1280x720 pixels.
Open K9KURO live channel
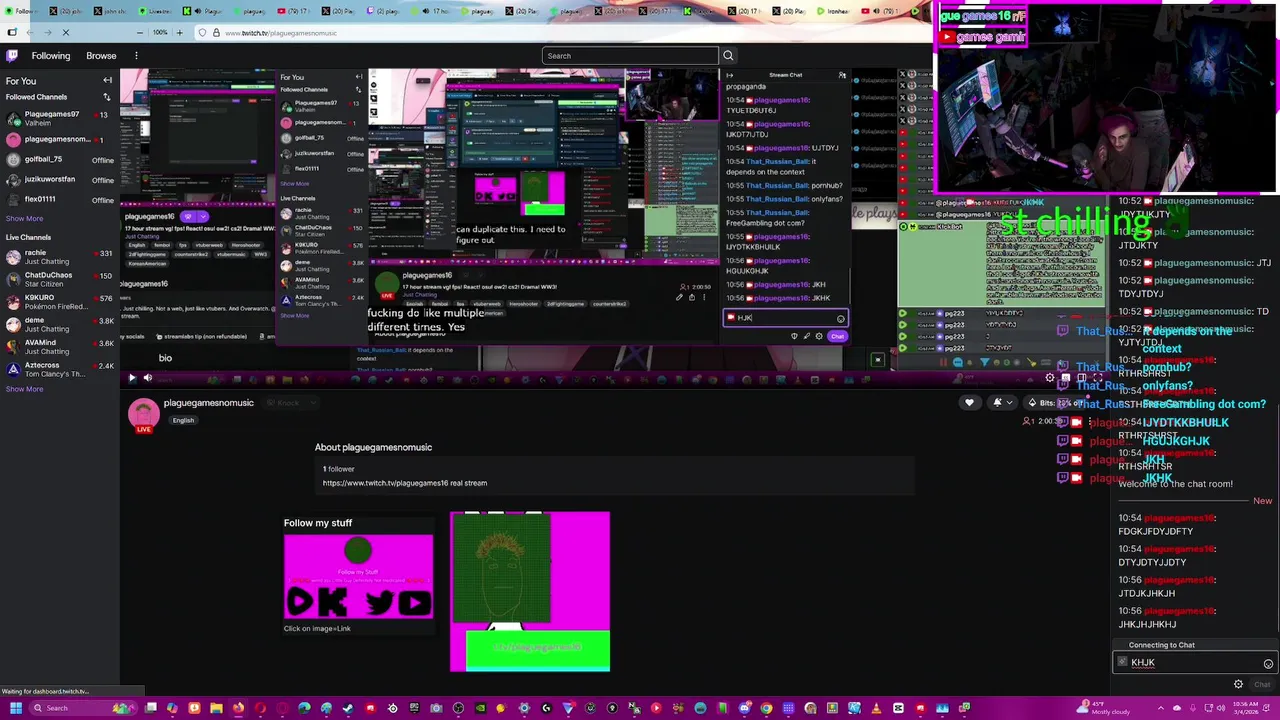point(59,302)
